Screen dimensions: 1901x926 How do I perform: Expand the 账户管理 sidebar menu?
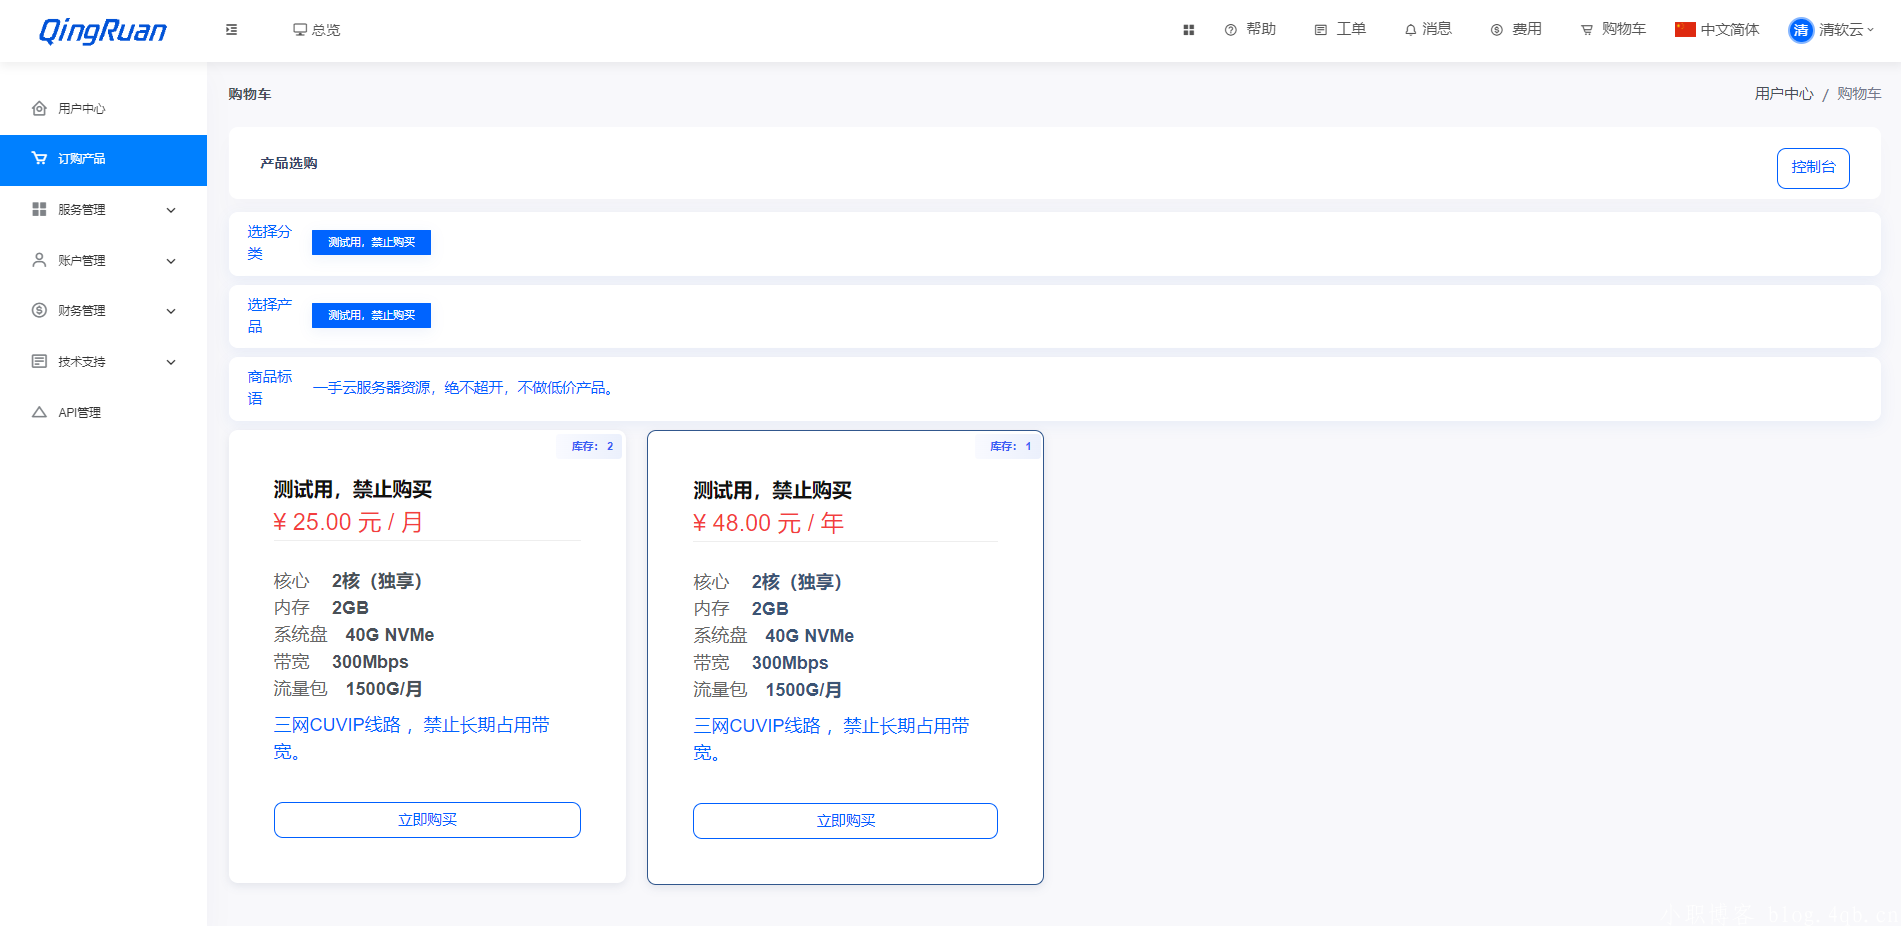pos(103,260)
